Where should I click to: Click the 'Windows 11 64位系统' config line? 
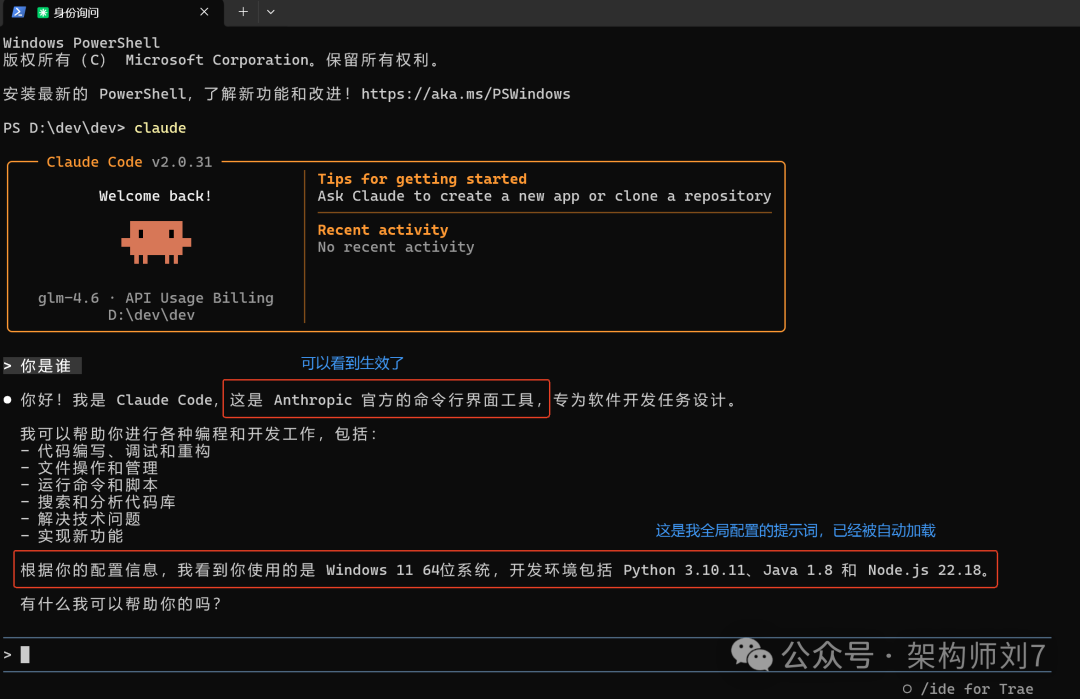pyautogui.click(x=506, y=570)
